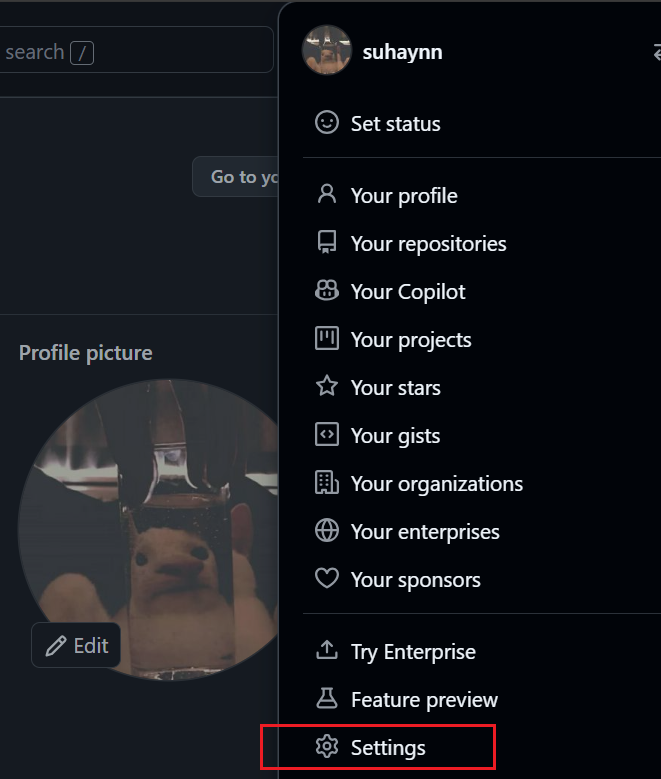Click the Your gists code icon

[x=327, y=435]
